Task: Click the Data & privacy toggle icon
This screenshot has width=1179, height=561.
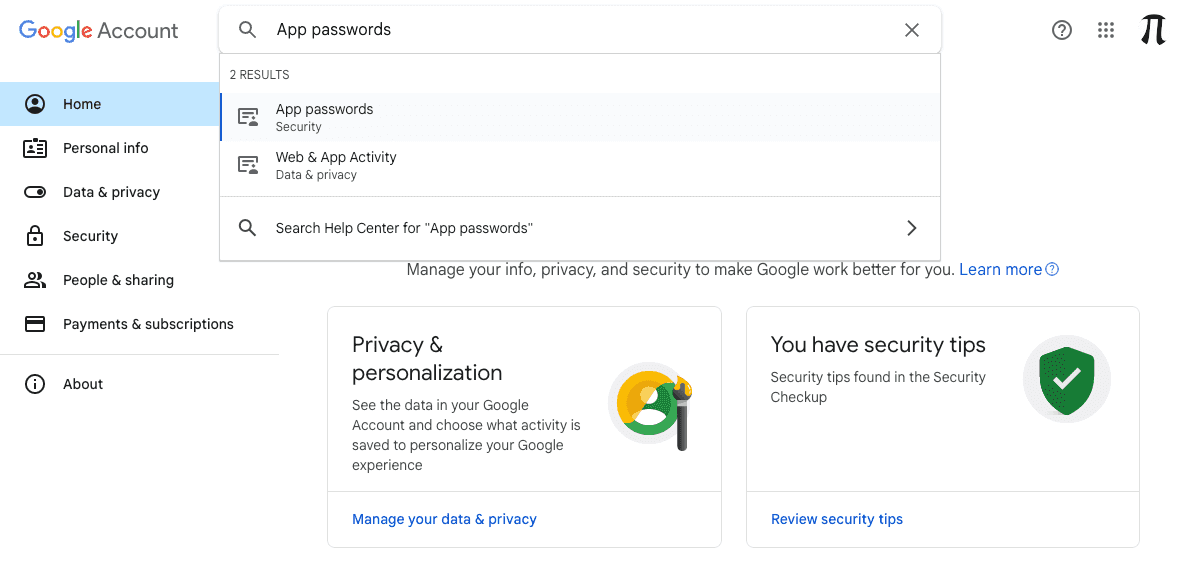Action: (35, 193)
